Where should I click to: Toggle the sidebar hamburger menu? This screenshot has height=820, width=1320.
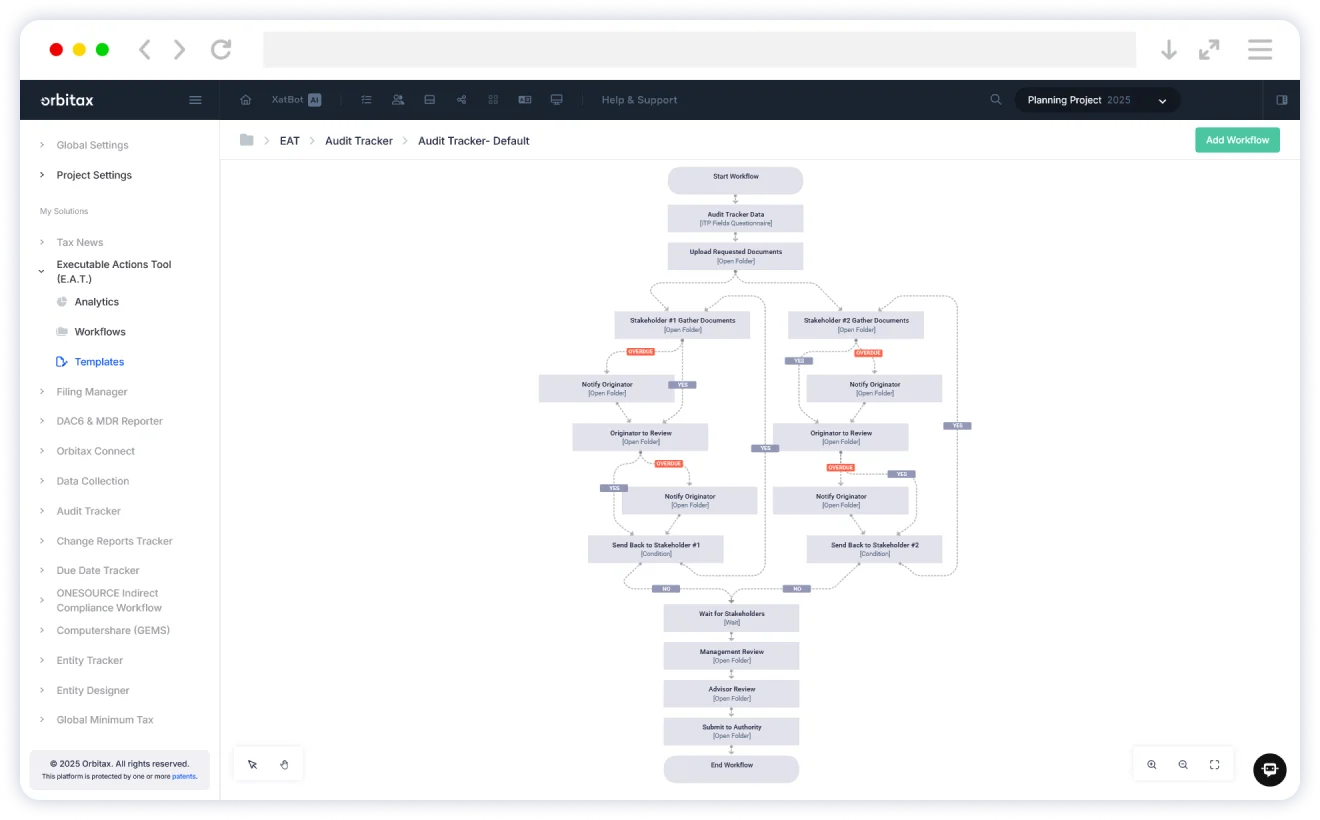(x=195, y=100)
